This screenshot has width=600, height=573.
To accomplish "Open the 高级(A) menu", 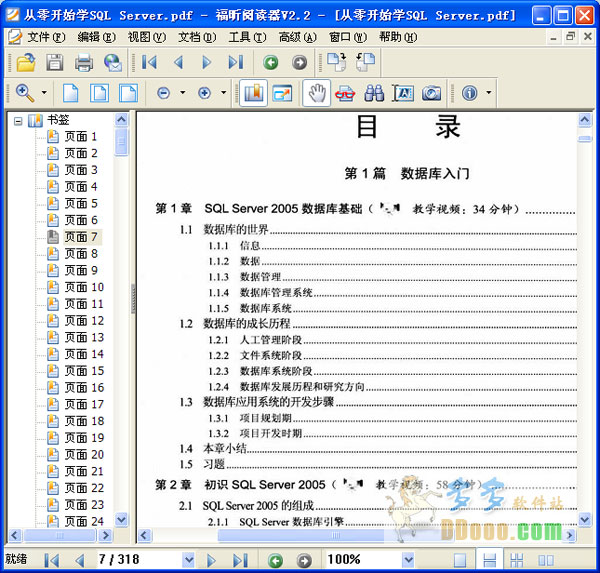I will [298, 37].
